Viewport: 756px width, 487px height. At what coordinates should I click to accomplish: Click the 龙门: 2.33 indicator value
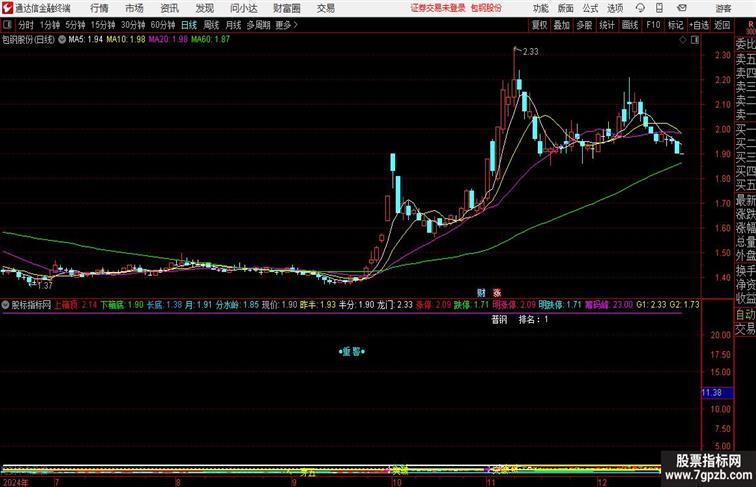(x=394, y=305)
